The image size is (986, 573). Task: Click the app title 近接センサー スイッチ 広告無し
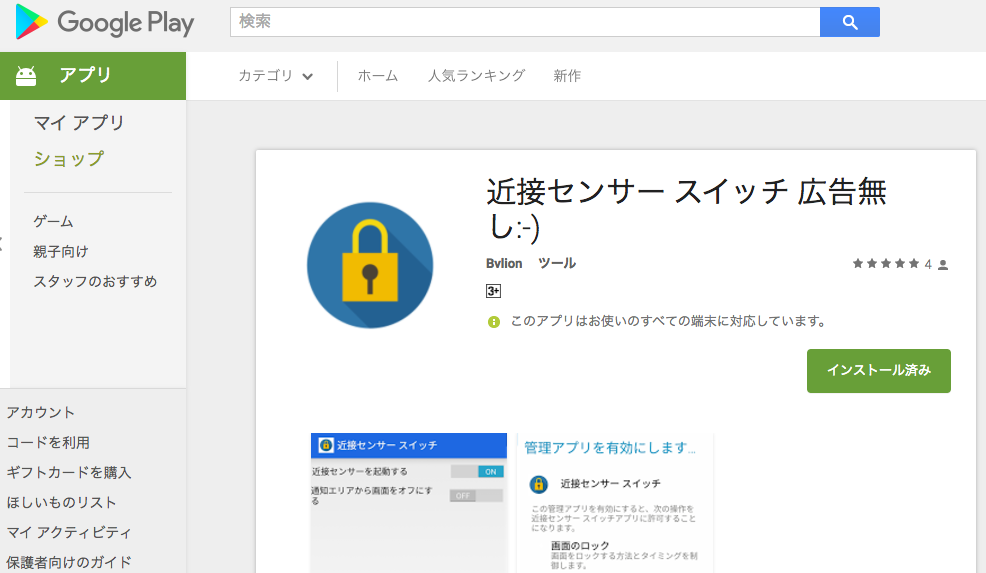click(686, 209)
